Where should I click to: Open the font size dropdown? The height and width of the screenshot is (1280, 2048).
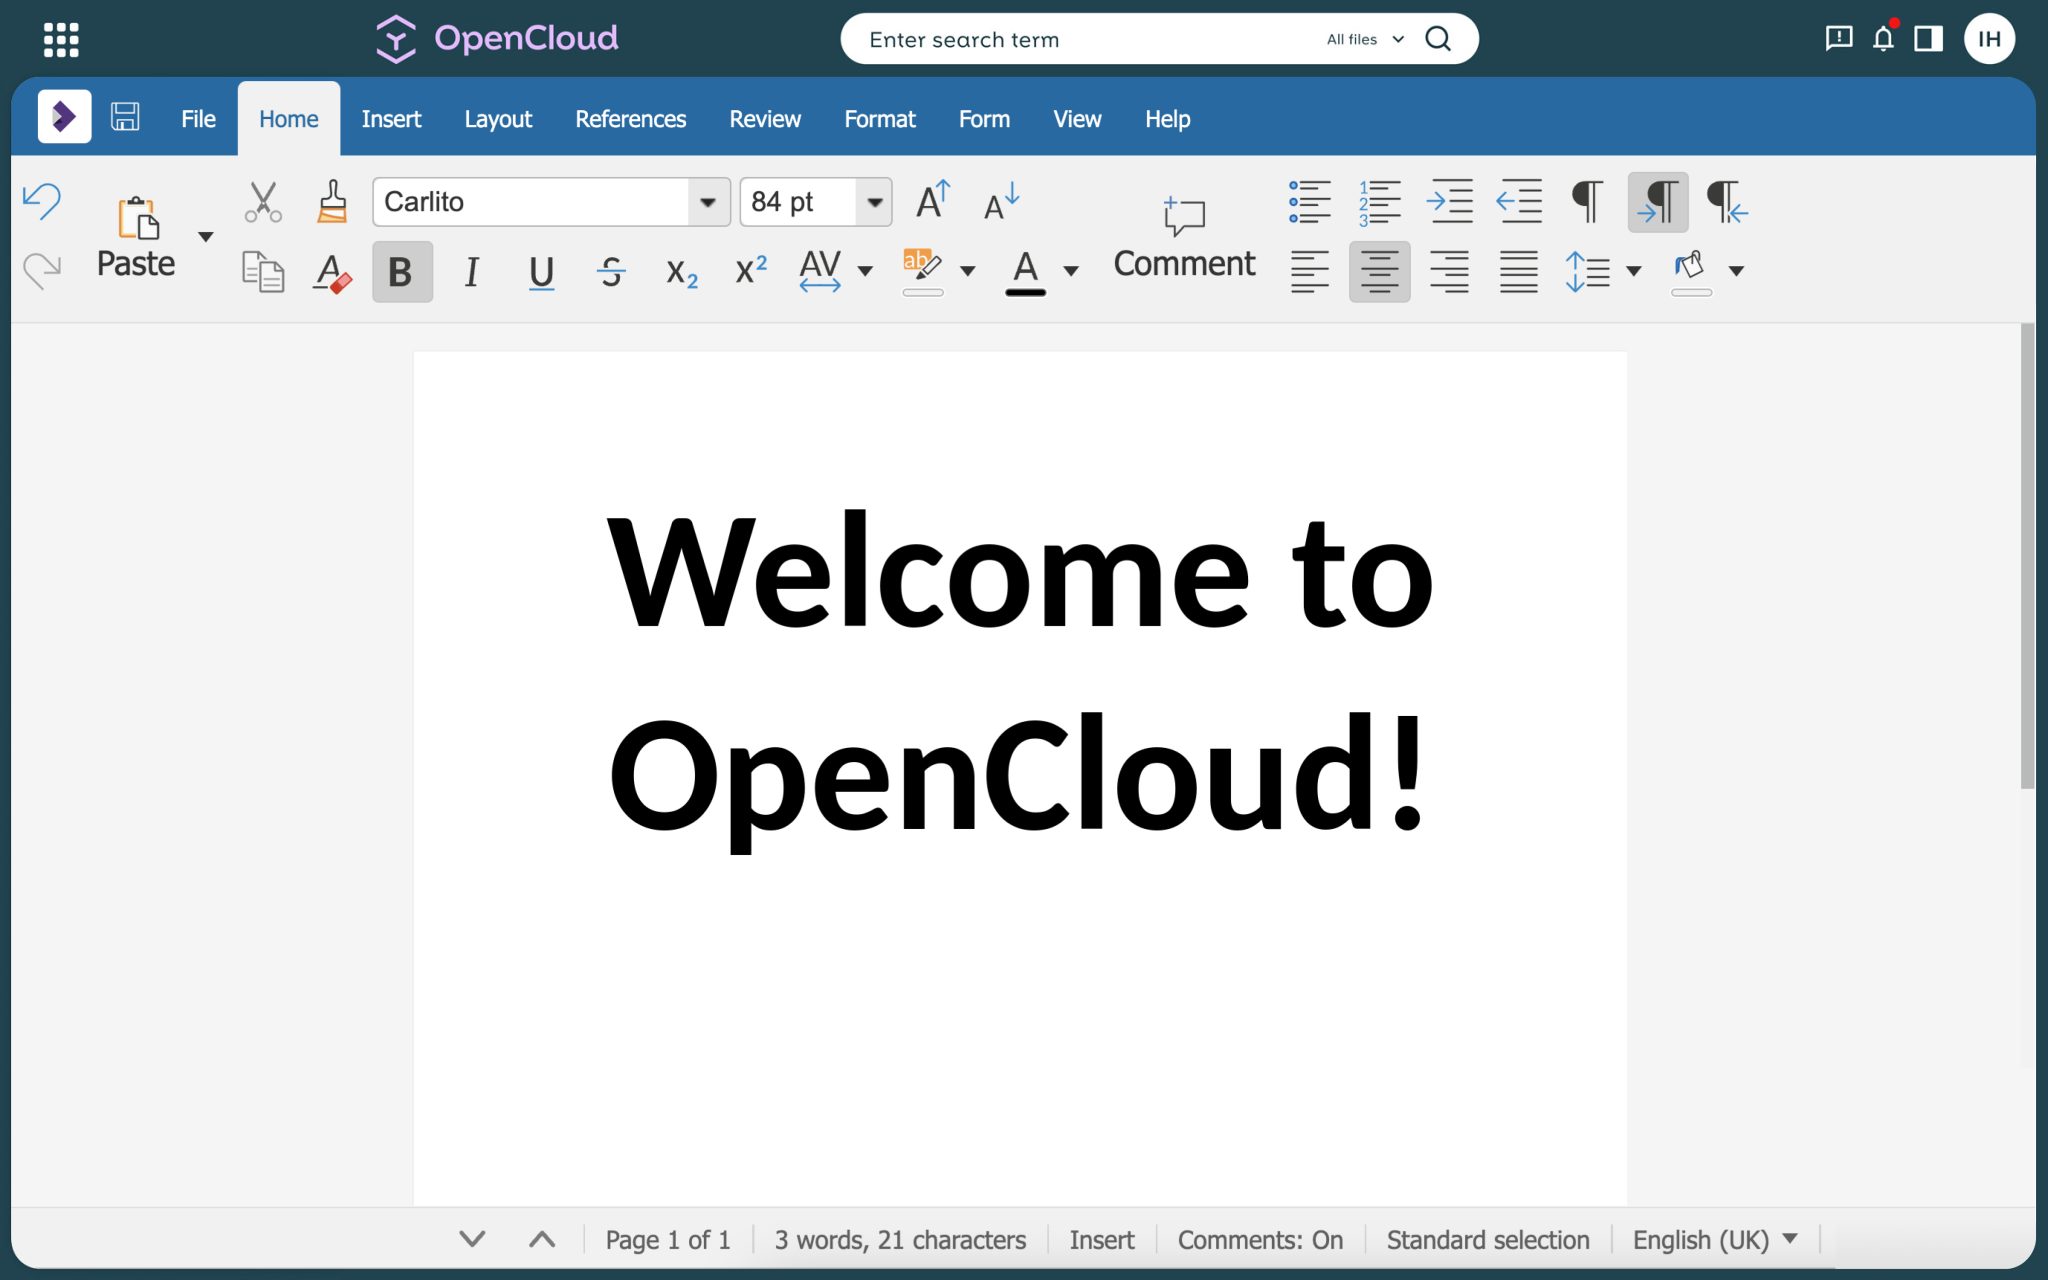pyautogui.click(x=873, y=202)
